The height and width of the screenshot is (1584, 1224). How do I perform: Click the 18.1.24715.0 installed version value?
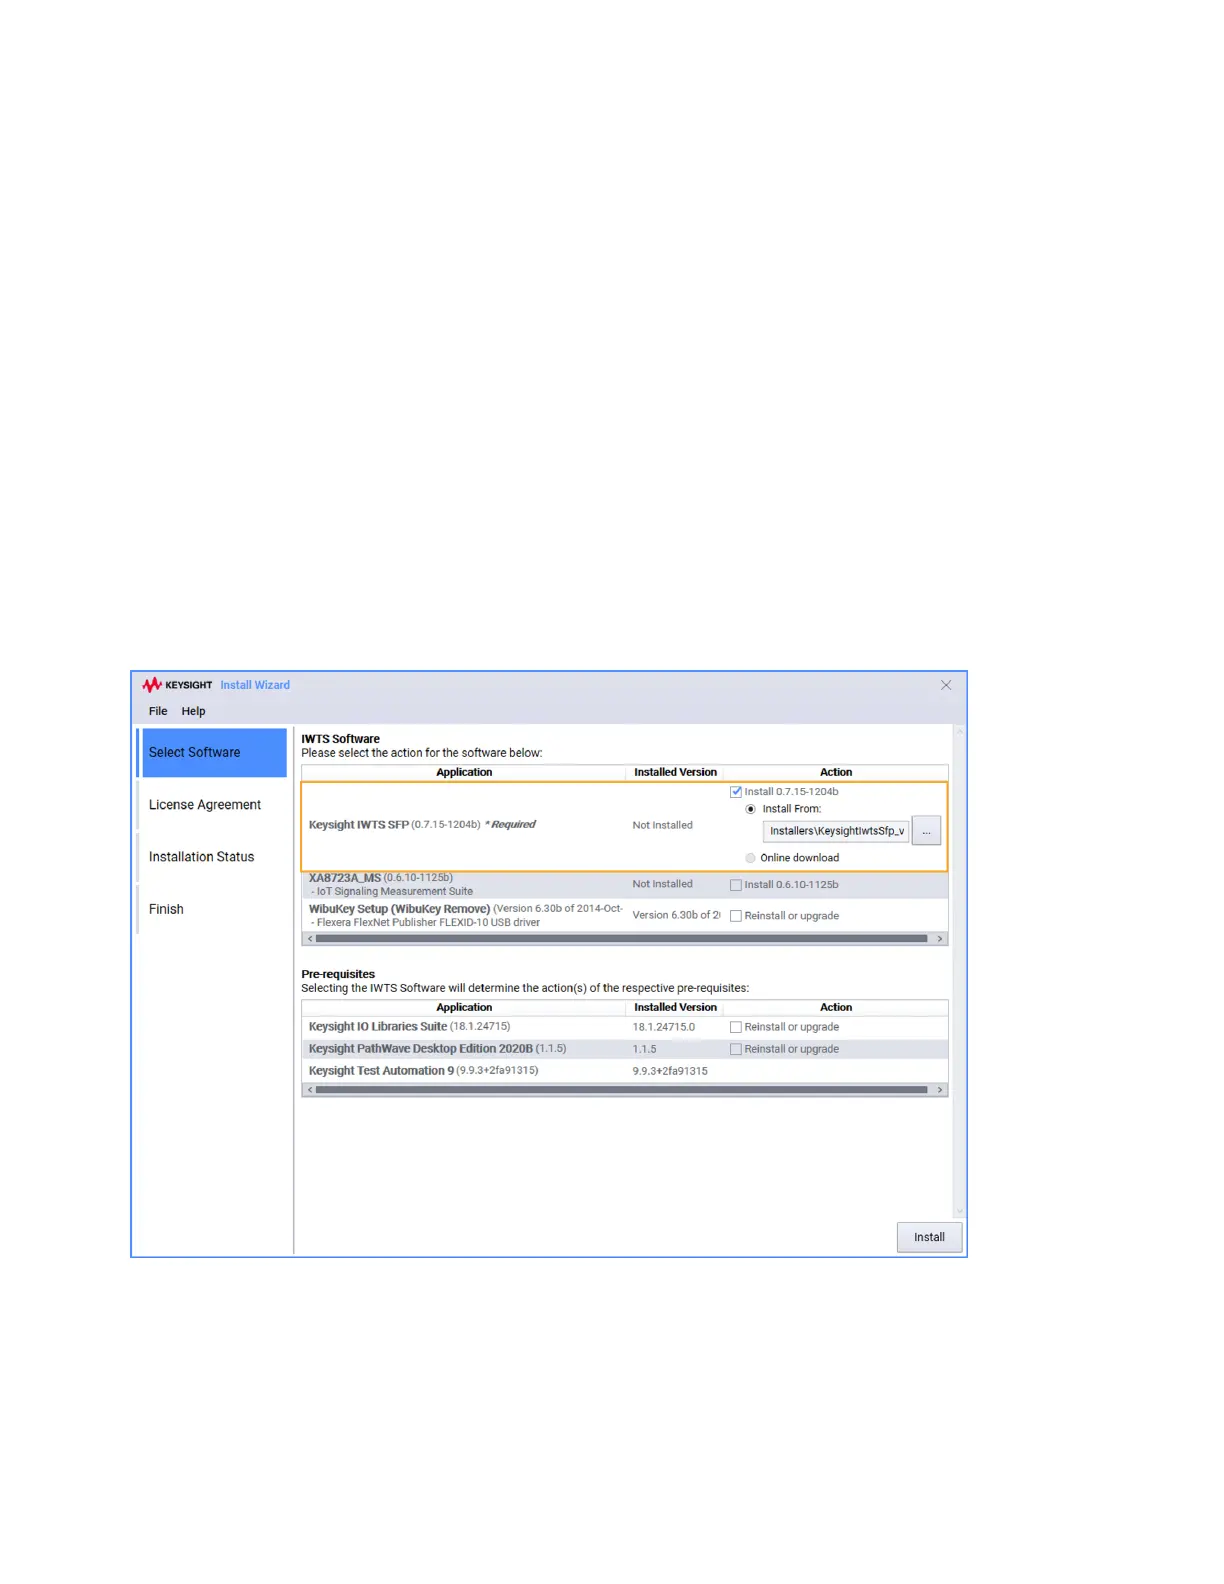pyautogui.click(x=664, y=1027)
